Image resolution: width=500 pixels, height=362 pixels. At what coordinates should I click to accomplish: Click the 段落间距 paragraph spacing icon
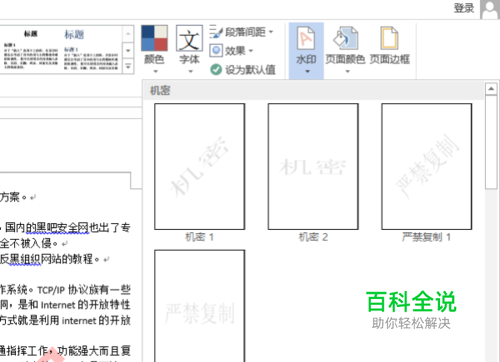click(x=216, y=32)
